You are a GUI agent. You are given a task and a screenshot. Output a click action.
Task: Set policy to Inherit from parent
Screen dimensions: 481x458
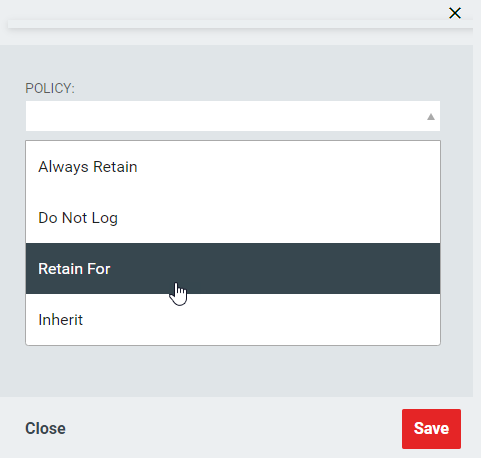[x=233, y=320]
